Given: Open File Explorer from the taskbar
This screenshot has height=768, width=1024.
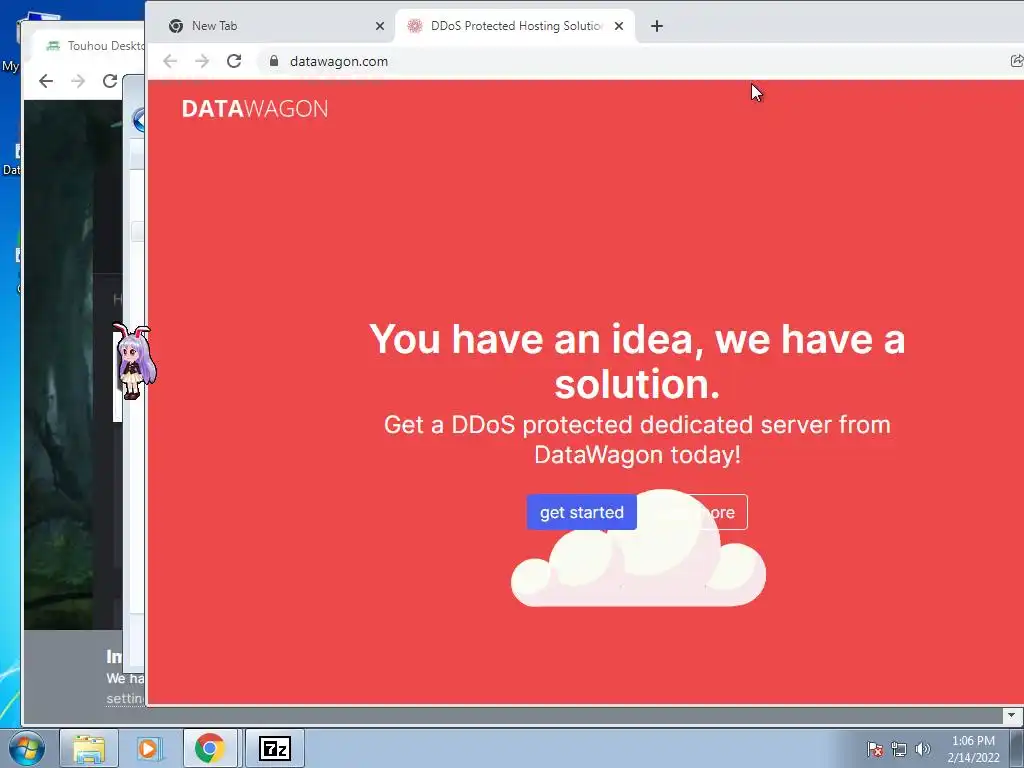Looking at the screenshot, I should coord(89,748).
